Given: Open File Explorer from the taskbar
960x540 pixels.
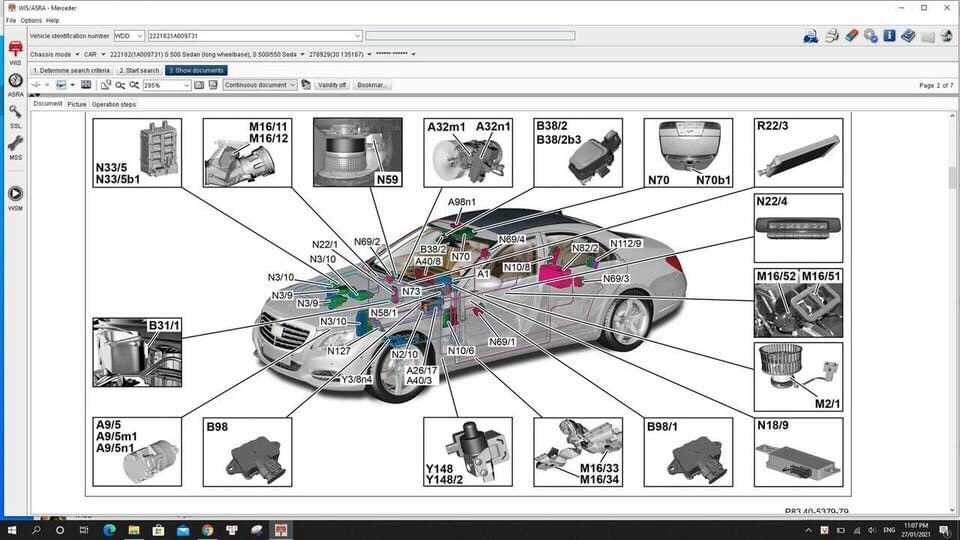Looking at the screenshot, I should (x=133, y=530).
